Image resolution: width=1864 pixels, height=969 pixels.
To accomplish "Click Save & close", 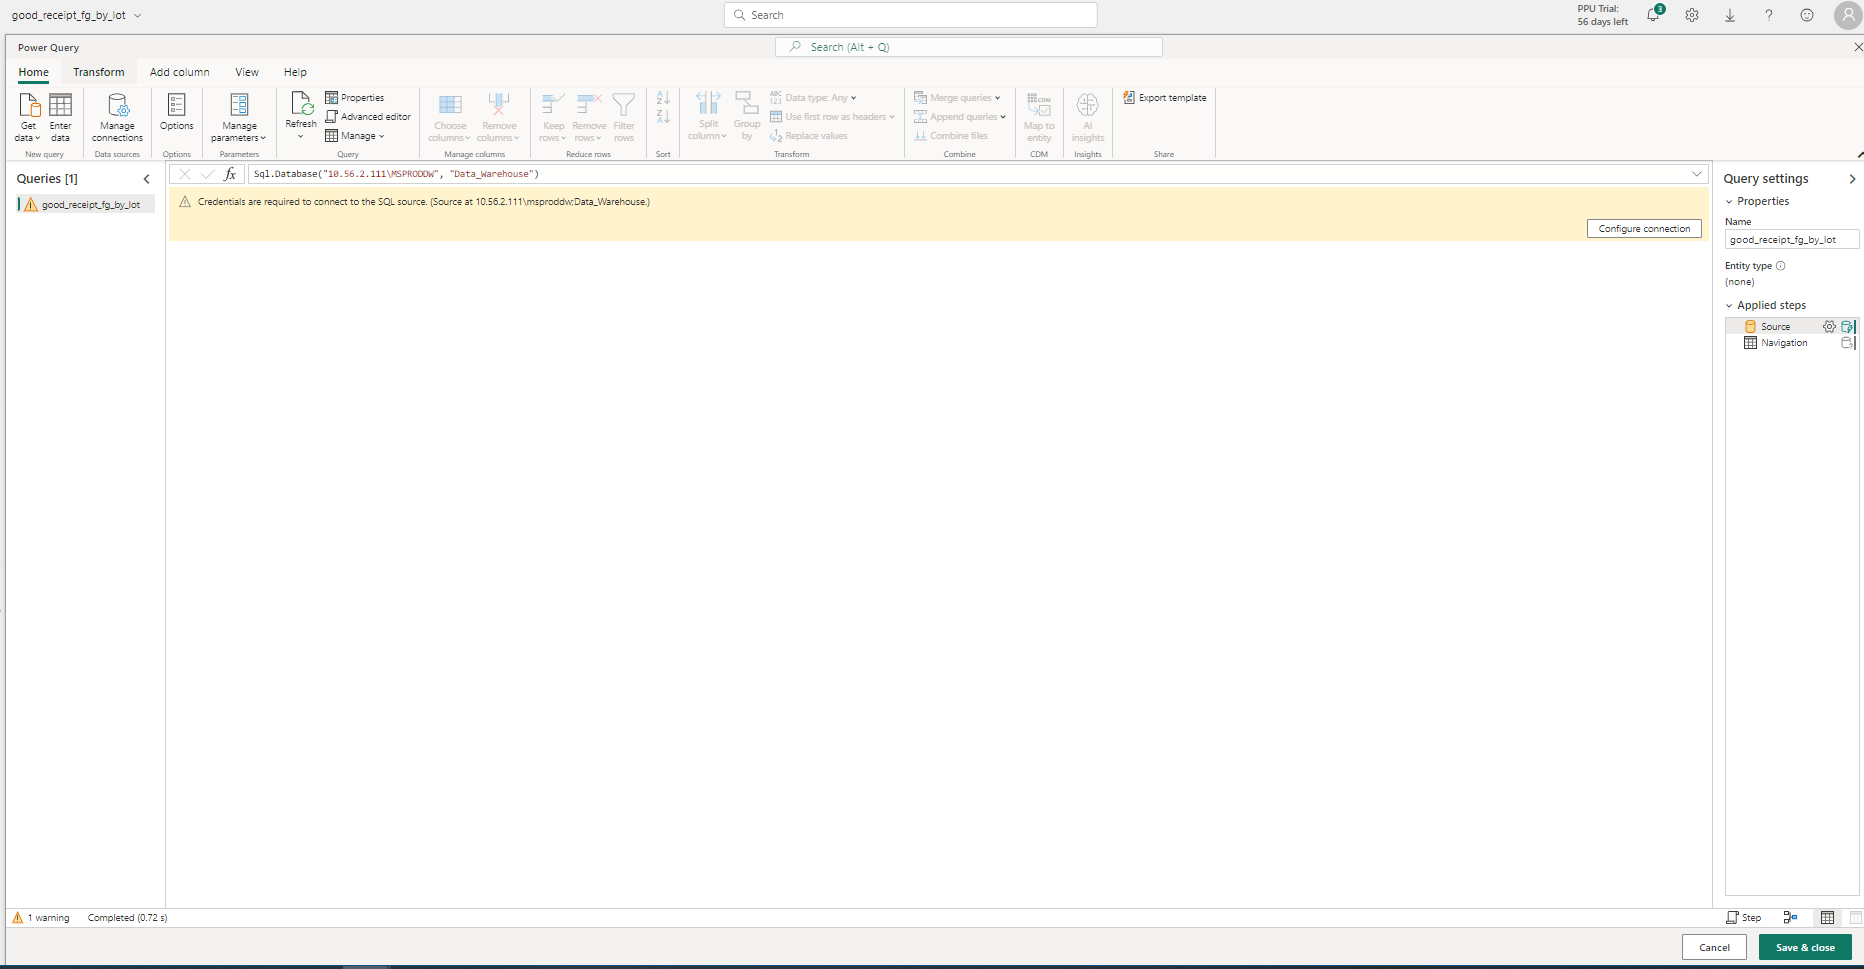I will click(1804, 947).
